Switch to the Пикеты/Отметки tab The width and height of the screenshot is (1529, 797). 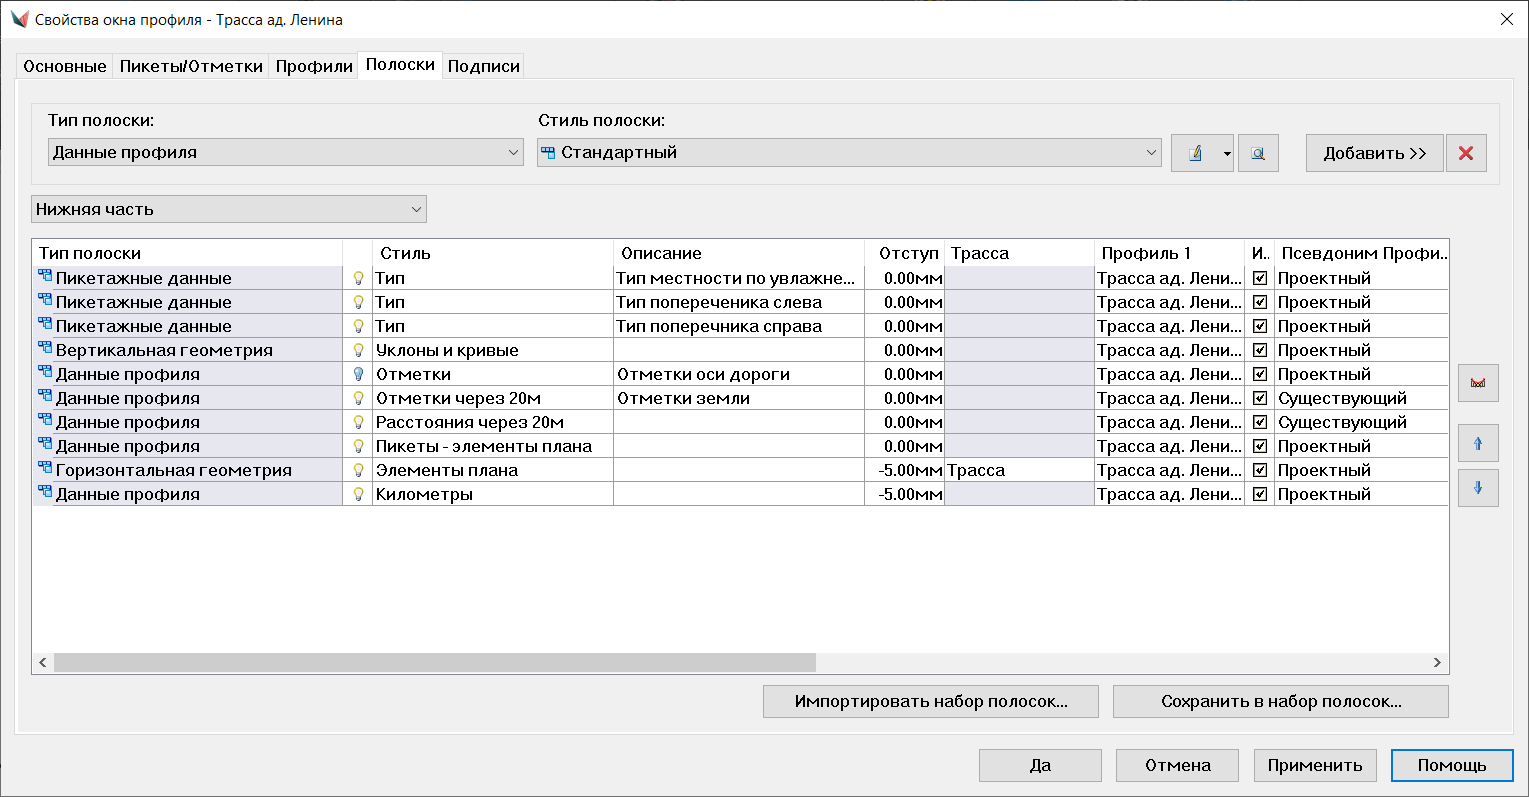pyautogui.click(x=191, y=66)
